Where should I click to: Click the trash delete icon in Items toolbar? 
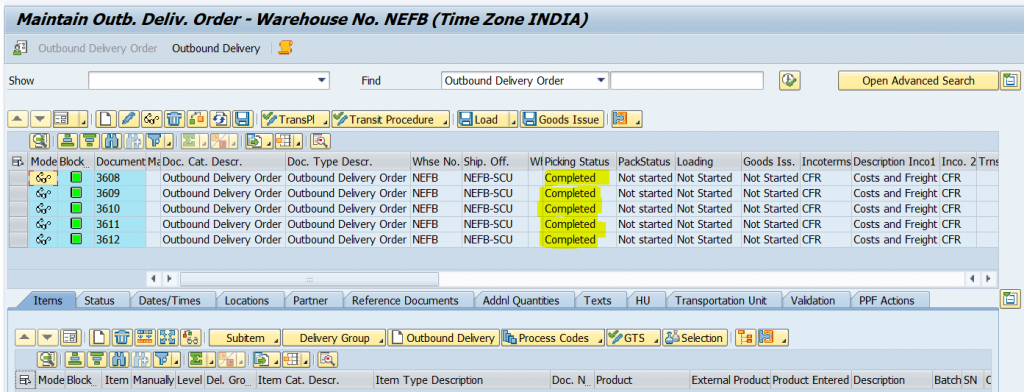pyautogui.click(x=123, y=338)
